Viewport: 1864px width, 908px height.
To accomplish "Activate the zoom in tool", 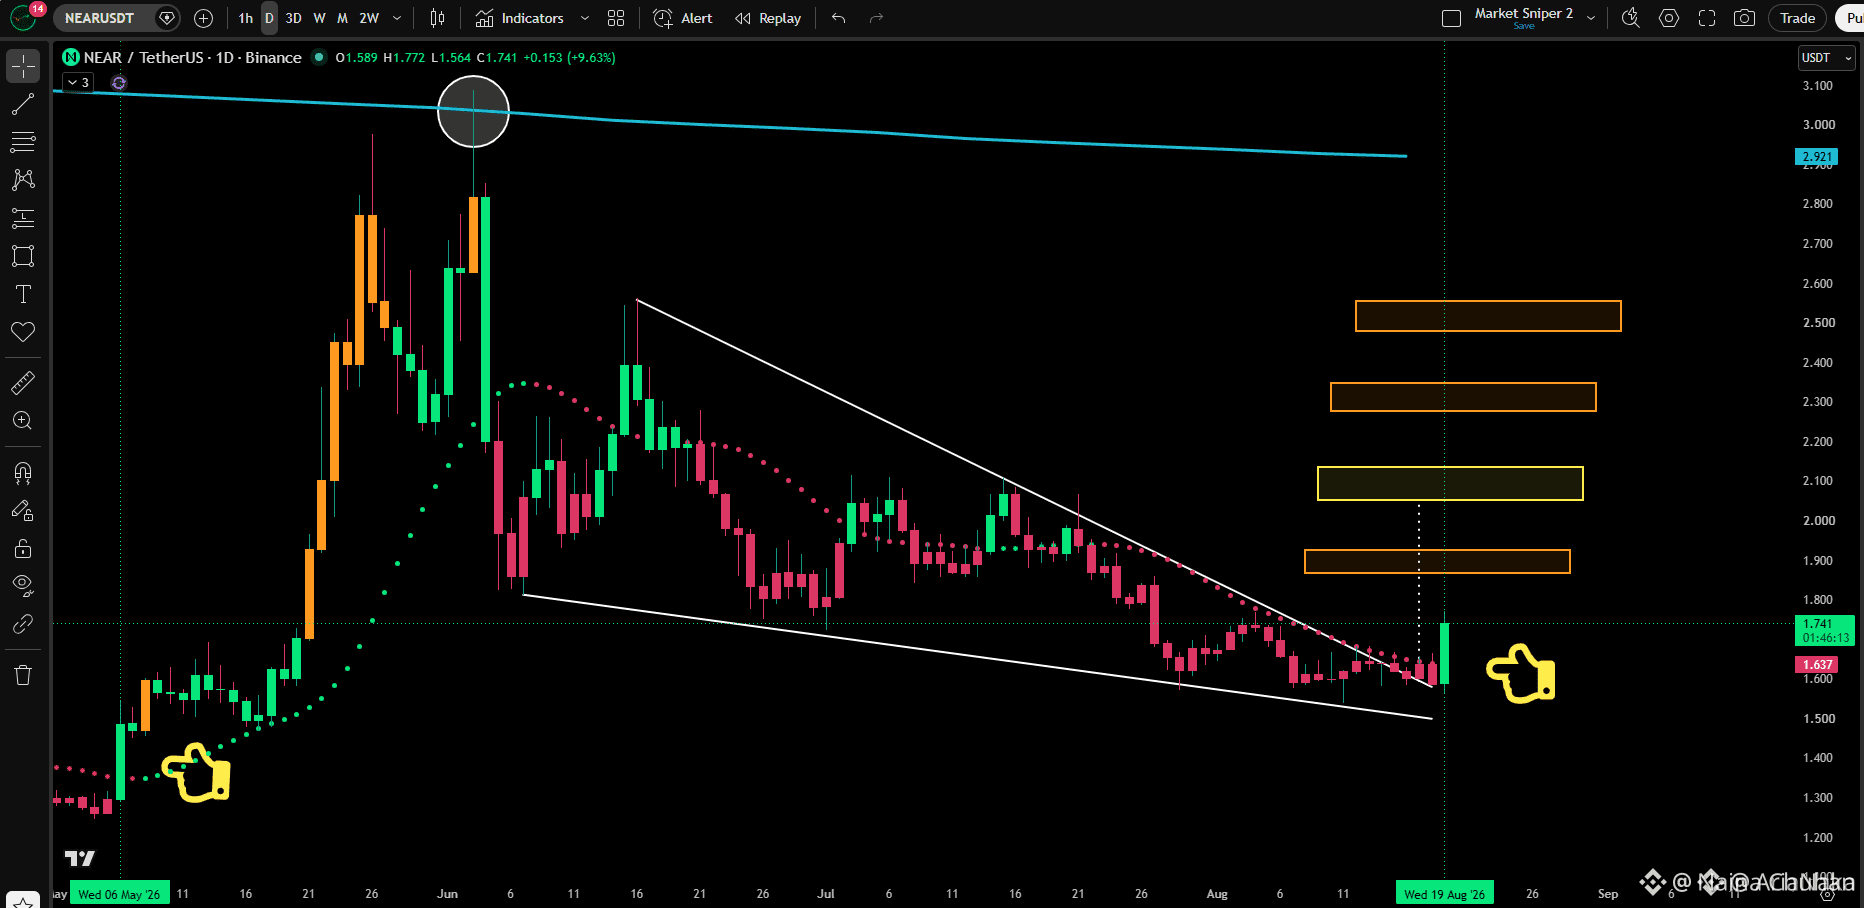I will click(23, 421).
